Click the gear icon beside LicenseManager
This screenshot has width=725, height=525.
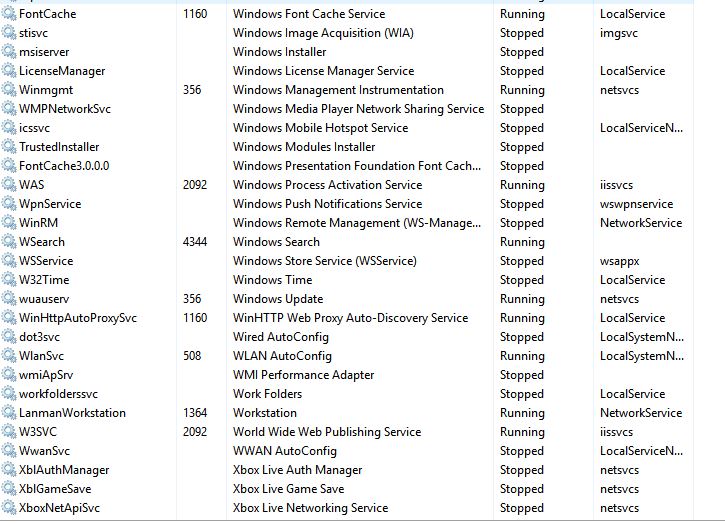pos(9,71)
